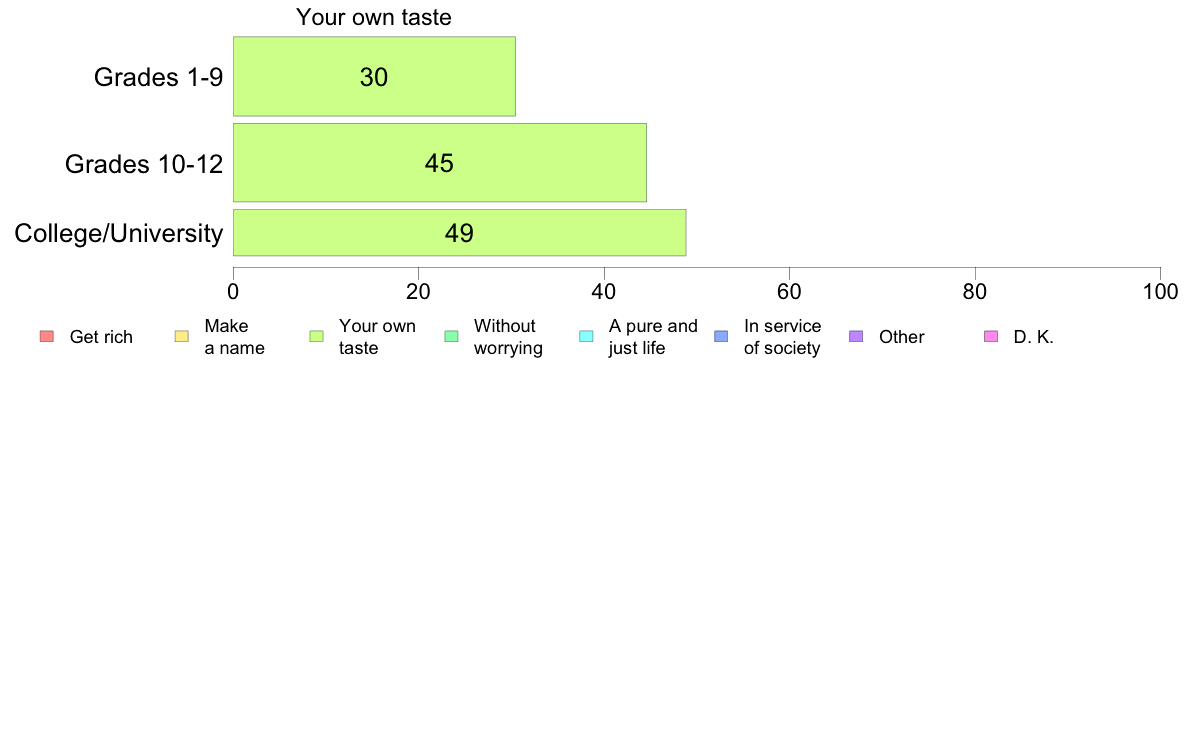1188x736 pixels.
Task: Click the yellow Make a name legend swatch
Action: pyautogui.click(x=182, y=337)
